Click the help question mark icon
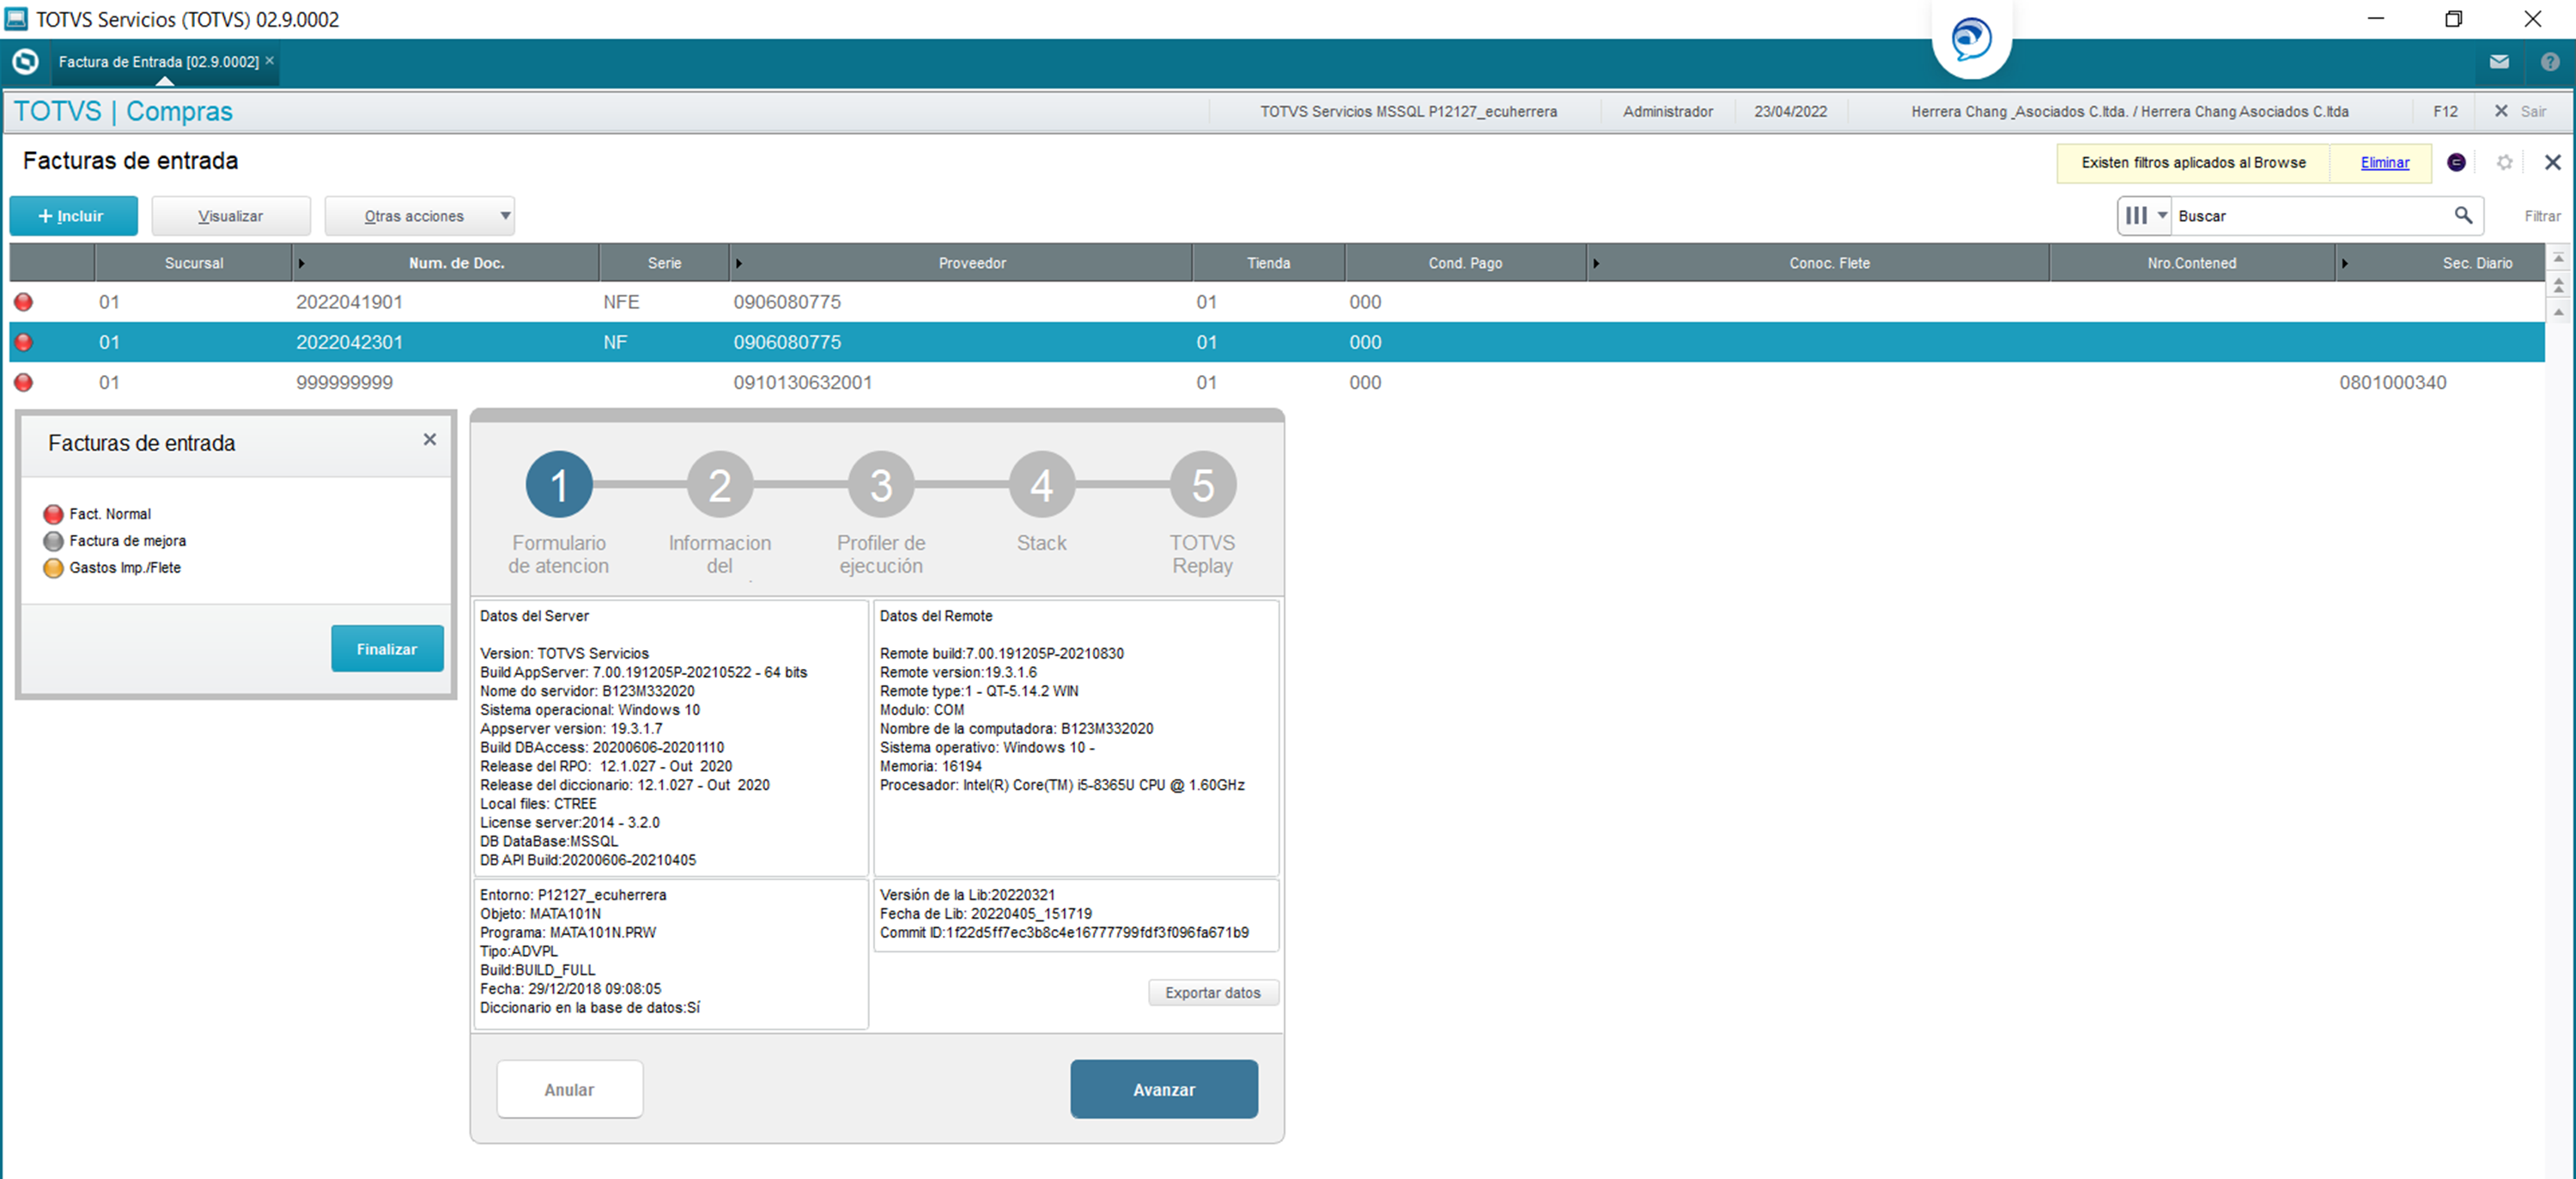The width and height of the screenshot is (2576, 1179). [x=2550, y=62]
